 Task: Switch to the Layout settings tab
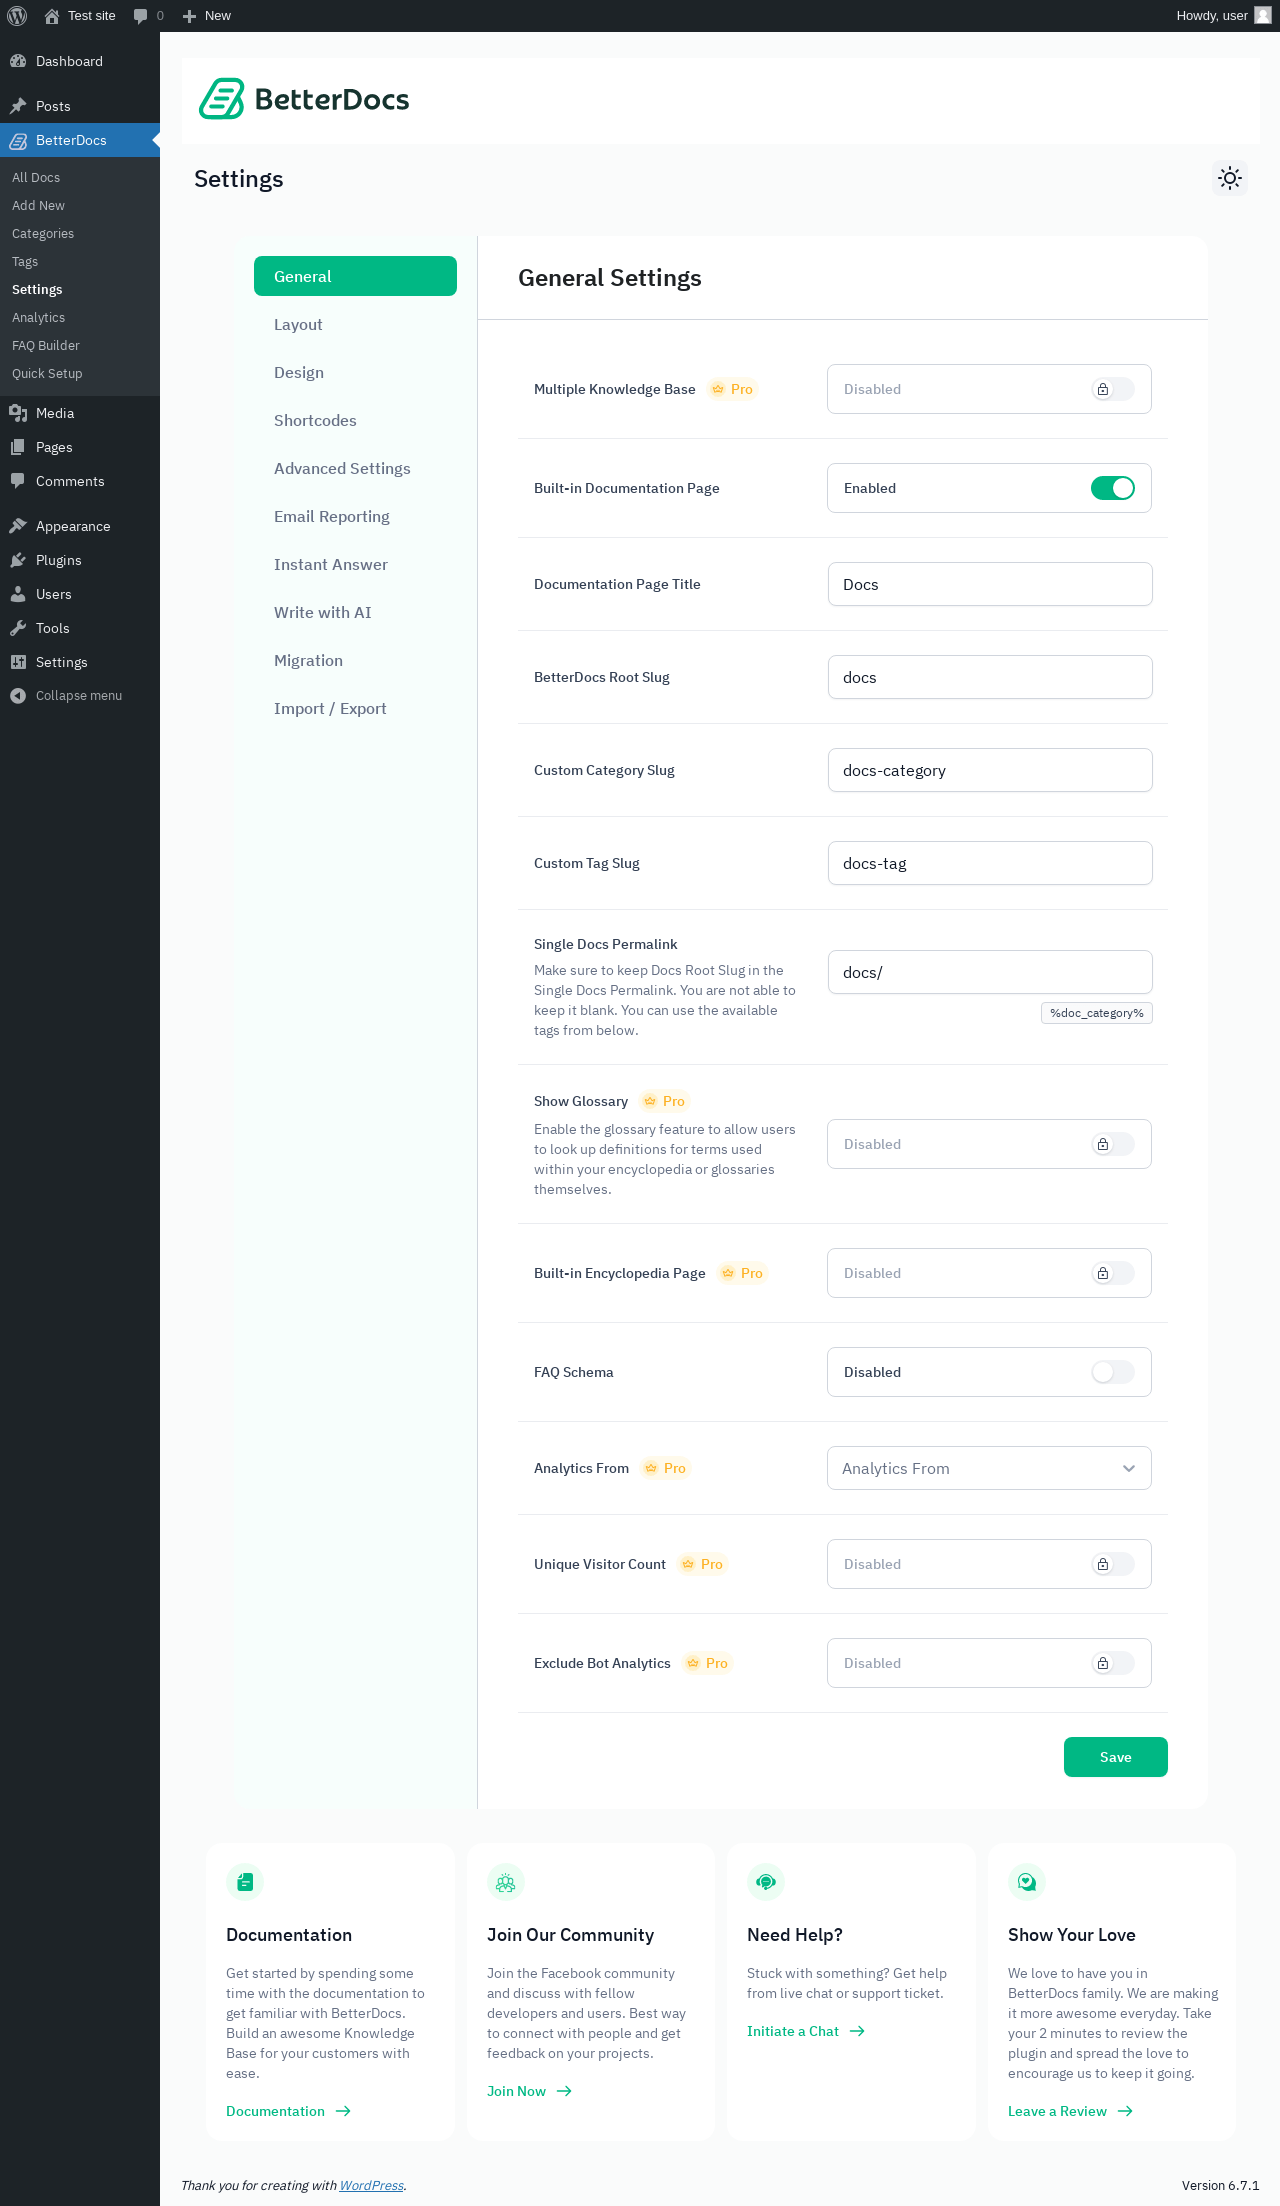coord(298,325)
